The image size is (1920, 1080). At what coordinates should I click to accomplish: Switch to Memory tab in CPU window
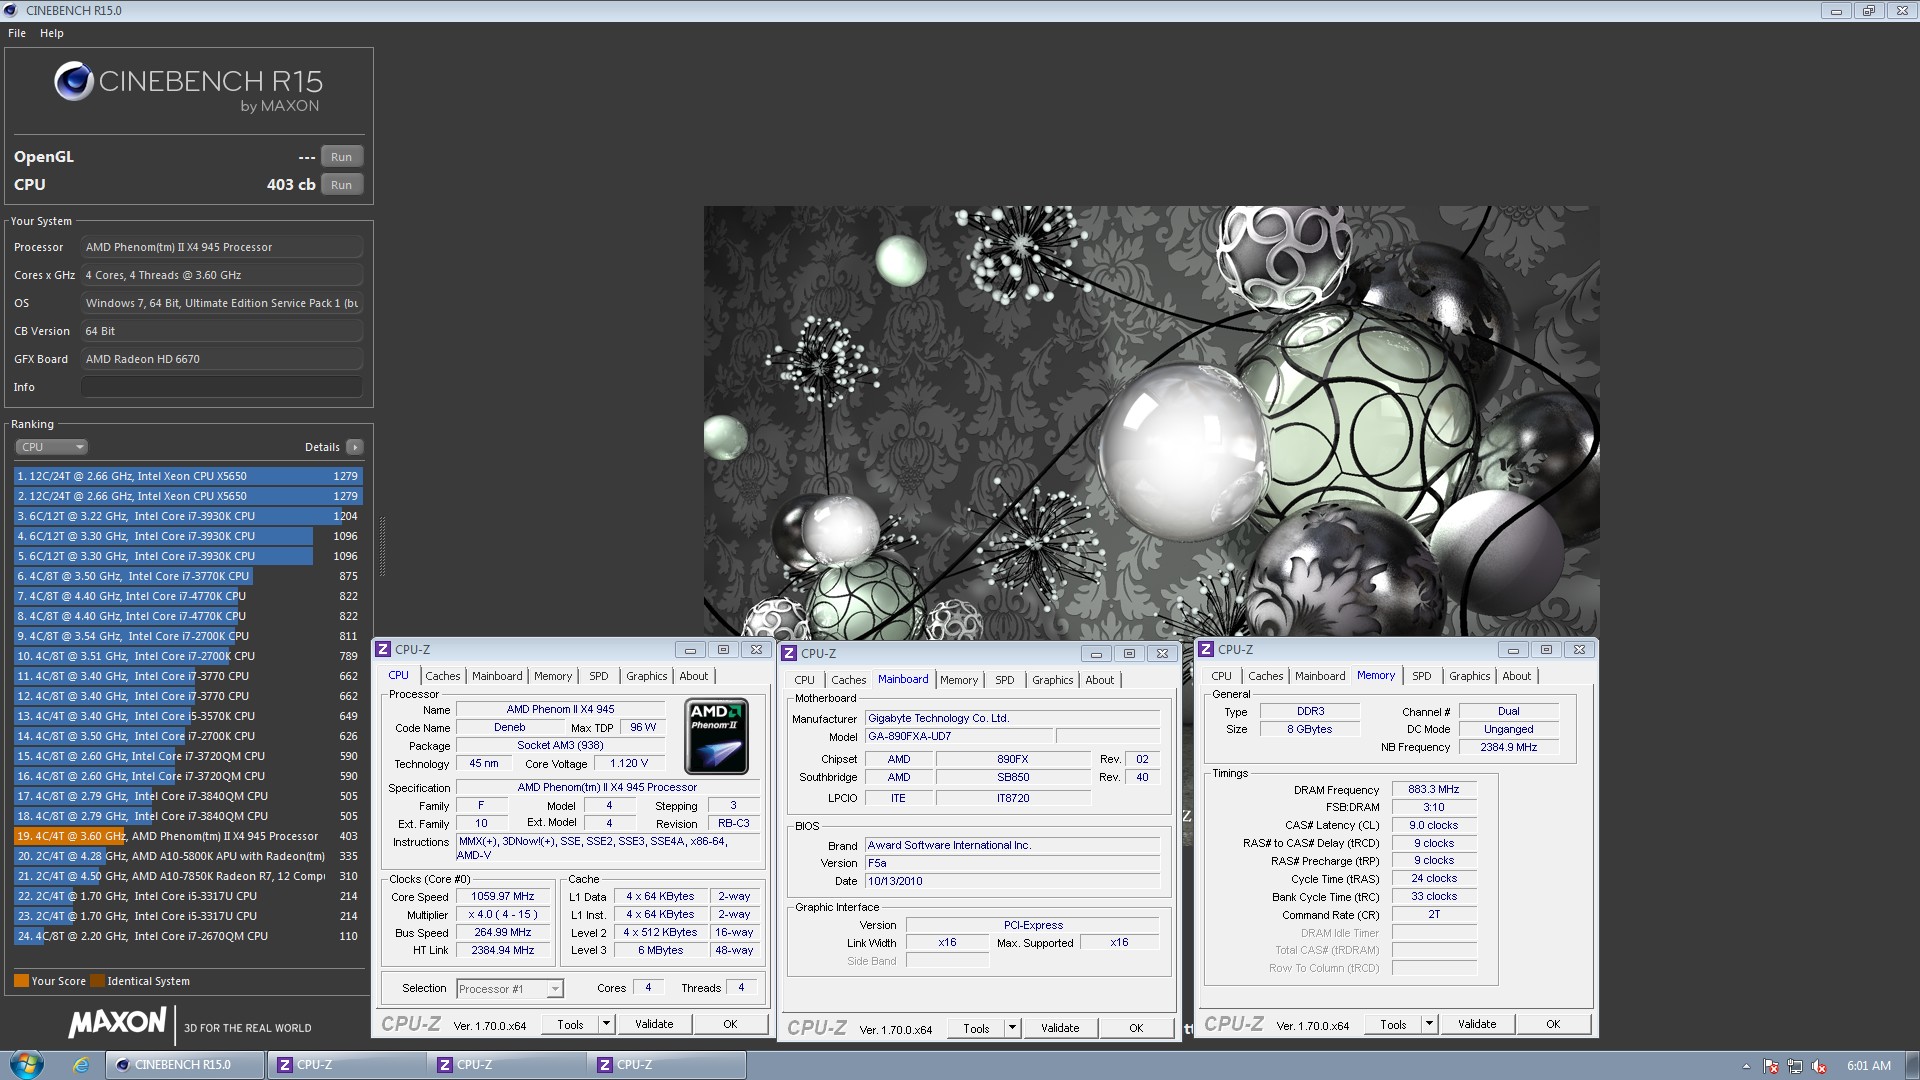point(553,677)
